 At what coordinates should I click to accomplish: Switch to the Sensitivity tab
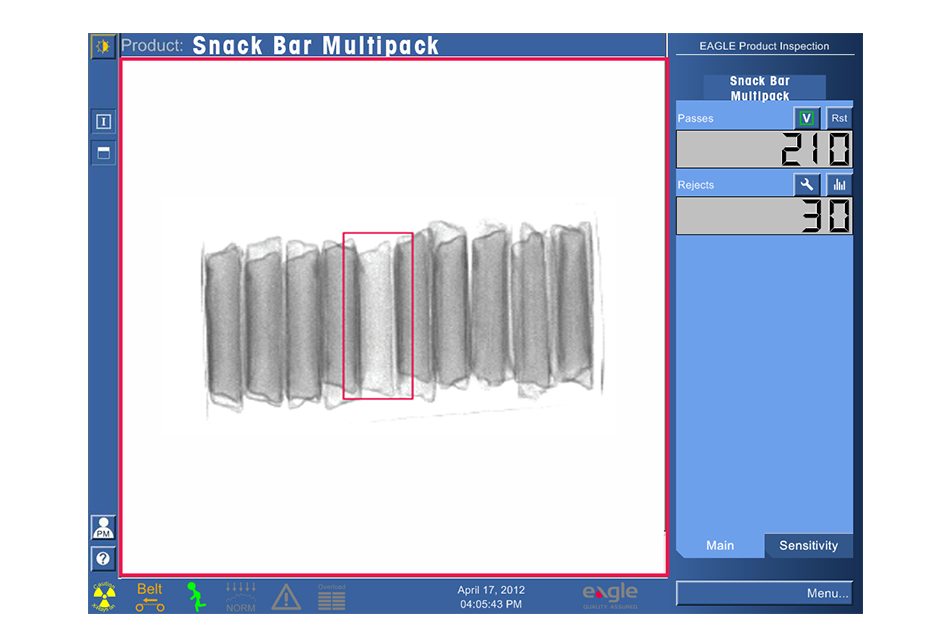808,546
